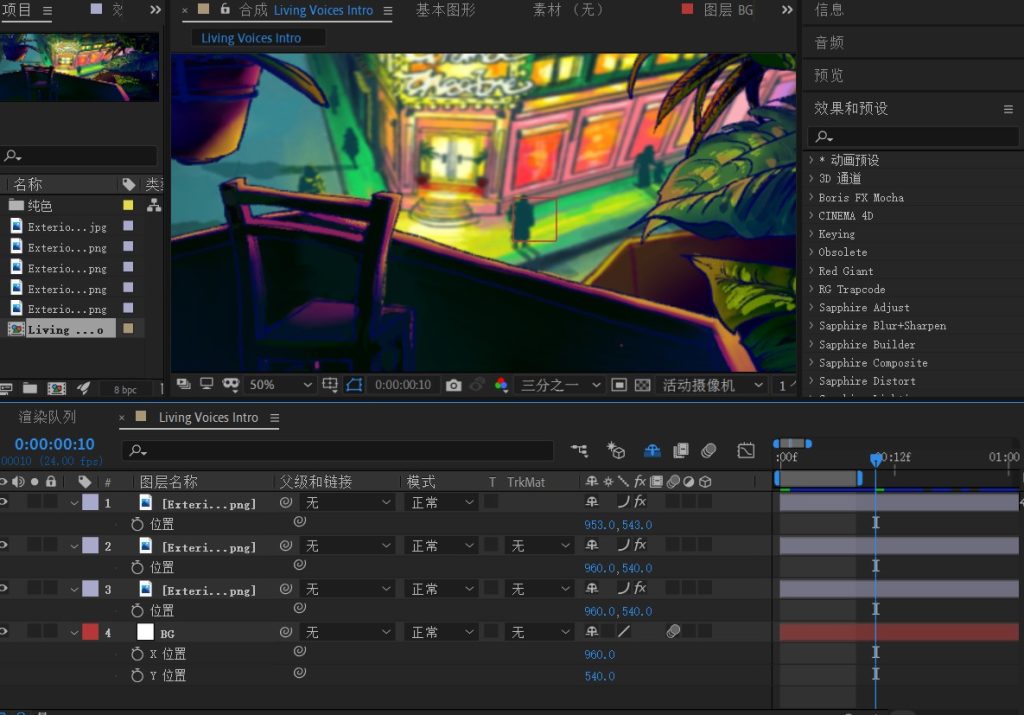Image resolution: width=1024 pixels, height=715 pixels.
Task: Hide layer 2 with its eye icon
Action: tap(4, 545)
